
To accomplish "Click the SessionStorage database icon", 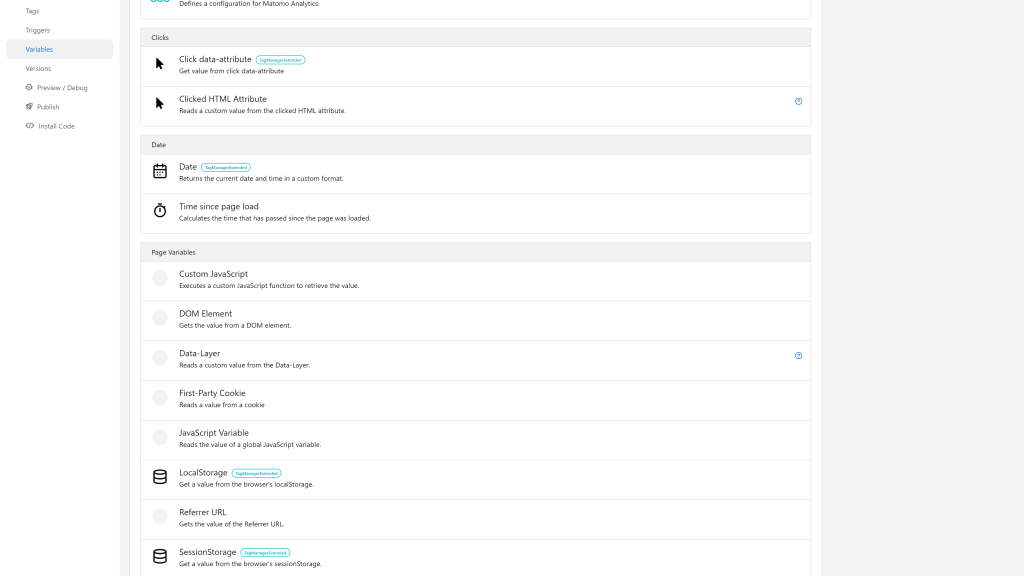I will (x=159, y=556).
